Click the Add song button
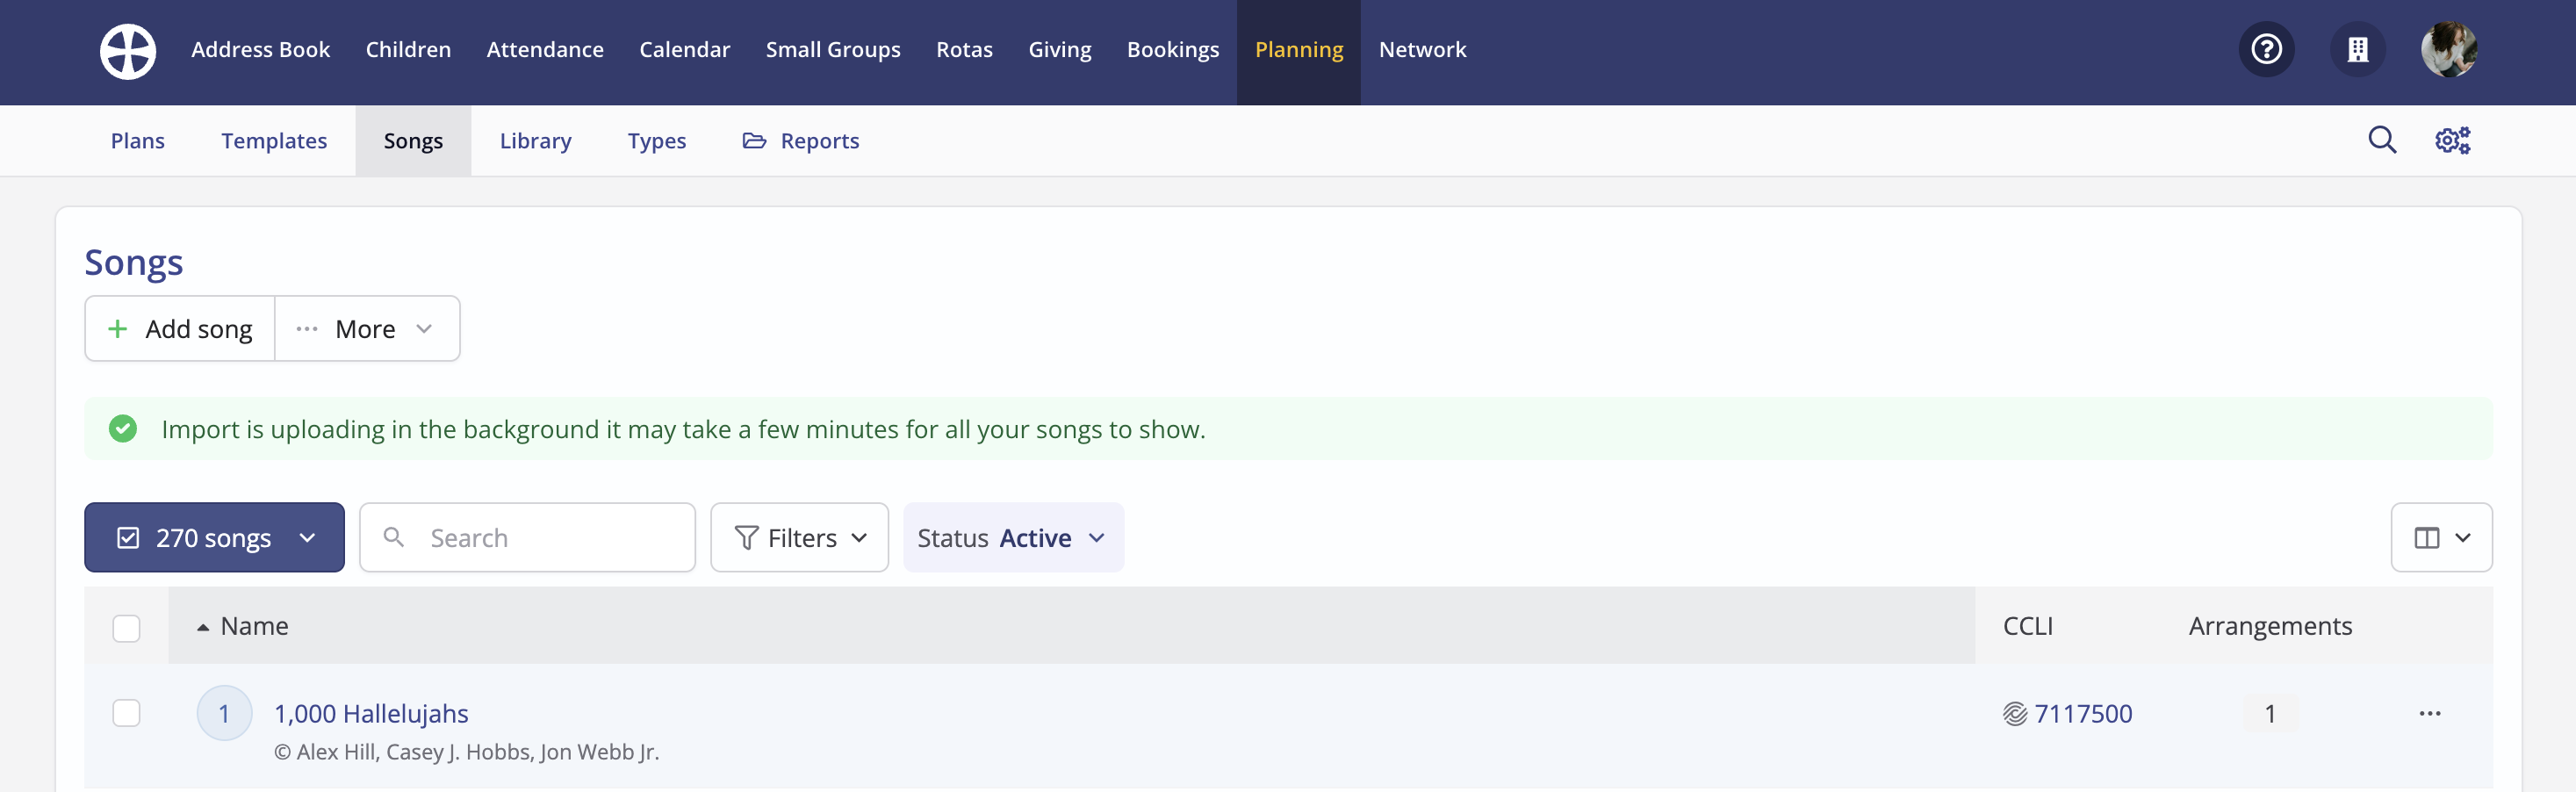 pos(180,328)
